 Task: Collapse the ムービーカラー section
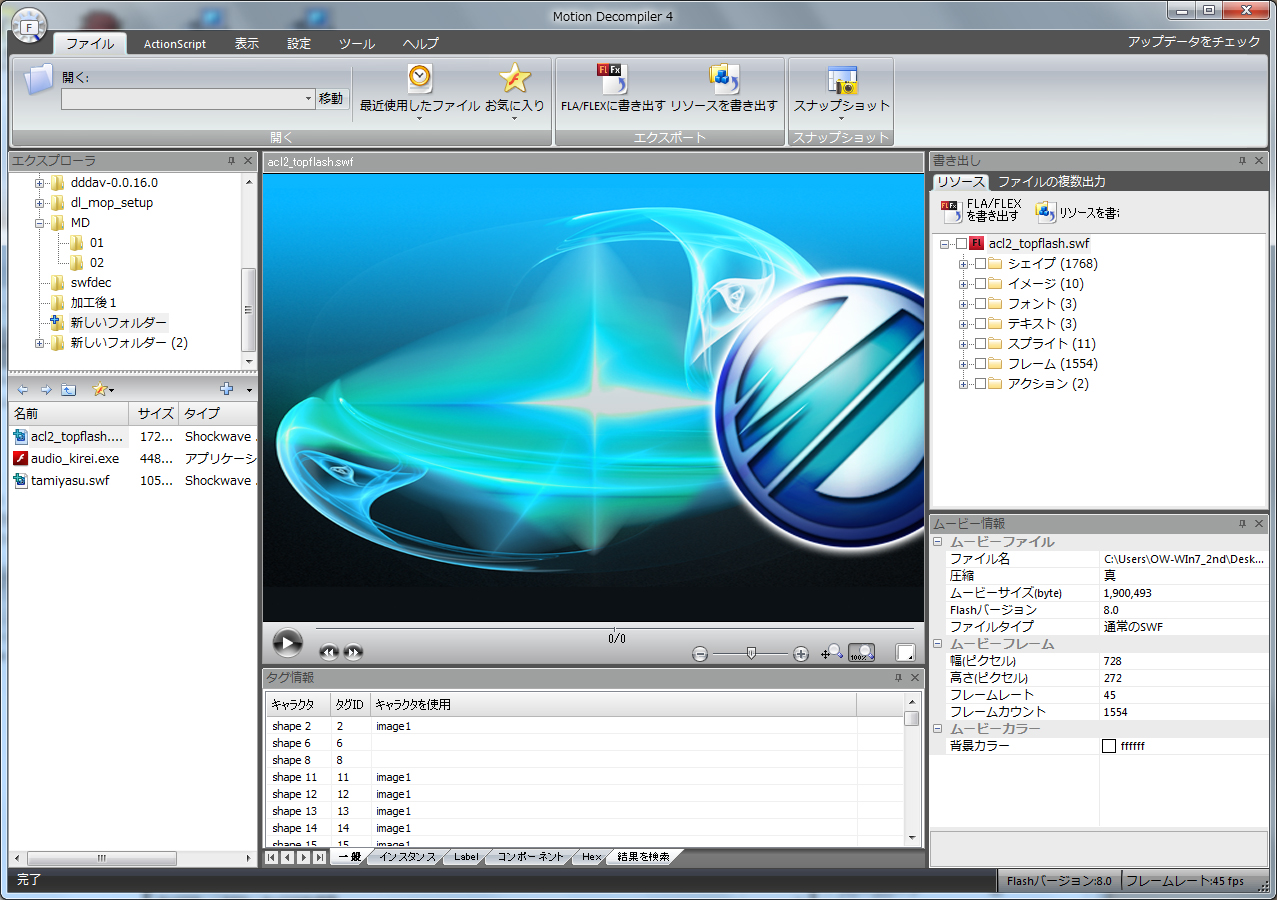tap(938, 729)
